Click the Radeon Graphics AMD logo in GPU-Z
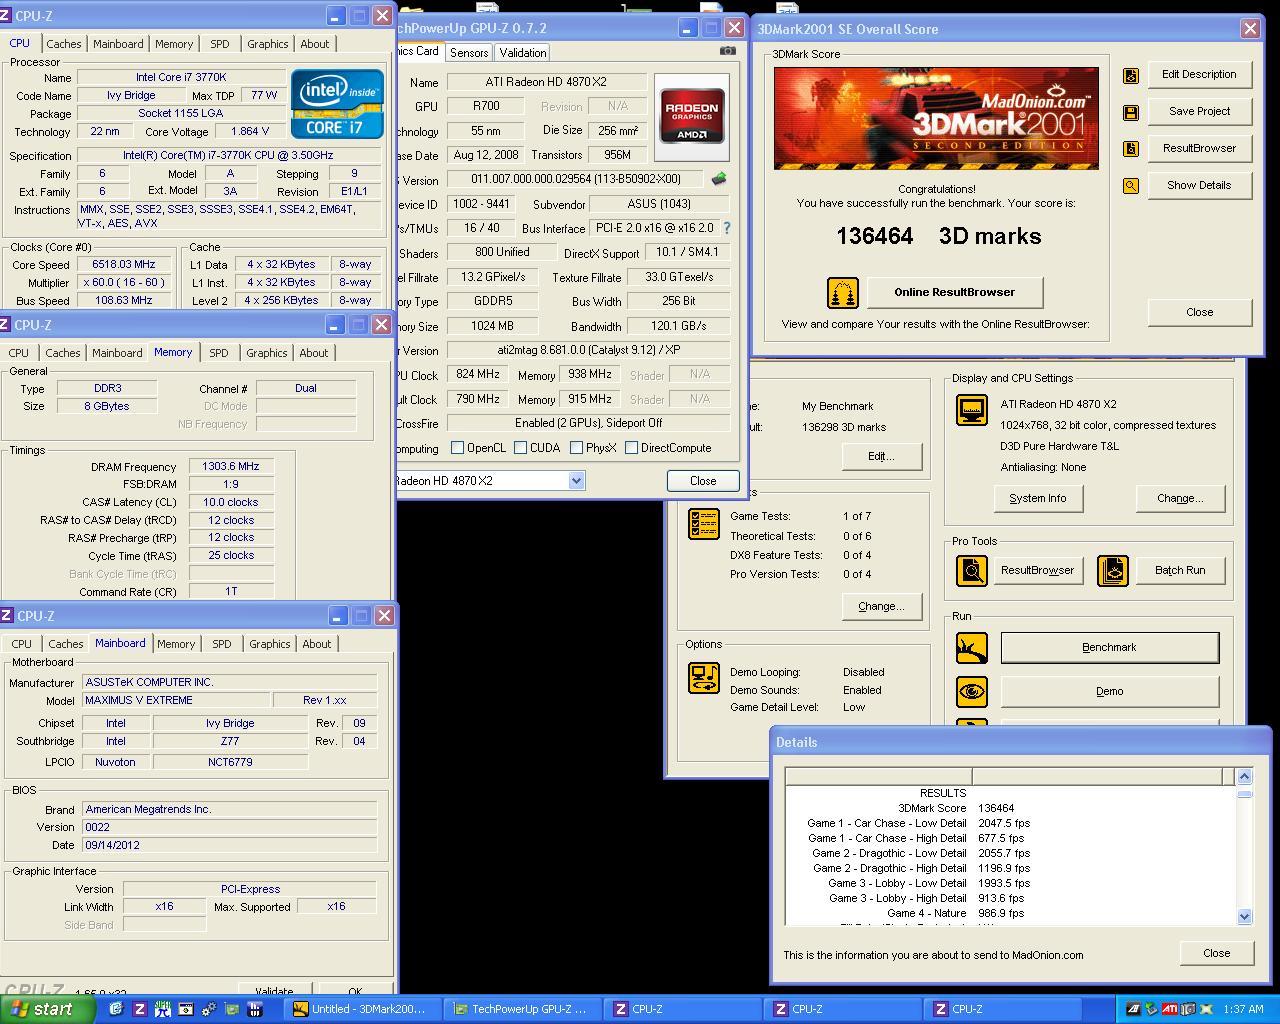Image resolution: width=1280 pixels, height=1024 pixels. tap(691, 118)
